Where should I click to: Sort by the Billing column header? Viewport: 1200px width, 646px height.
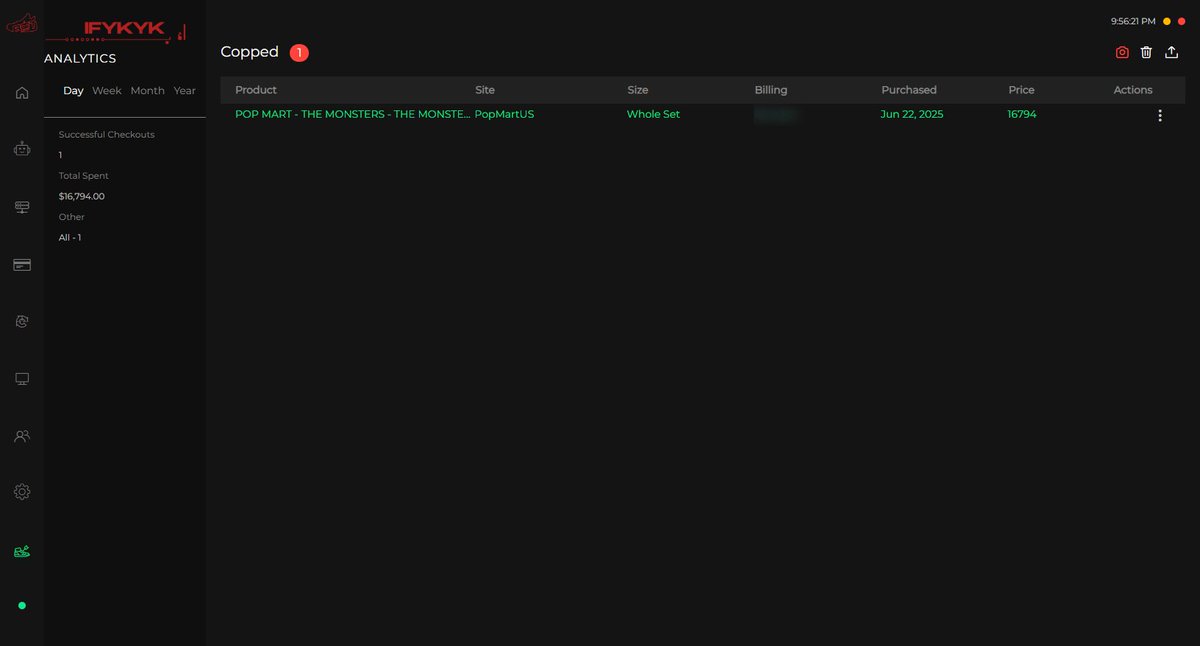(771, 90)
